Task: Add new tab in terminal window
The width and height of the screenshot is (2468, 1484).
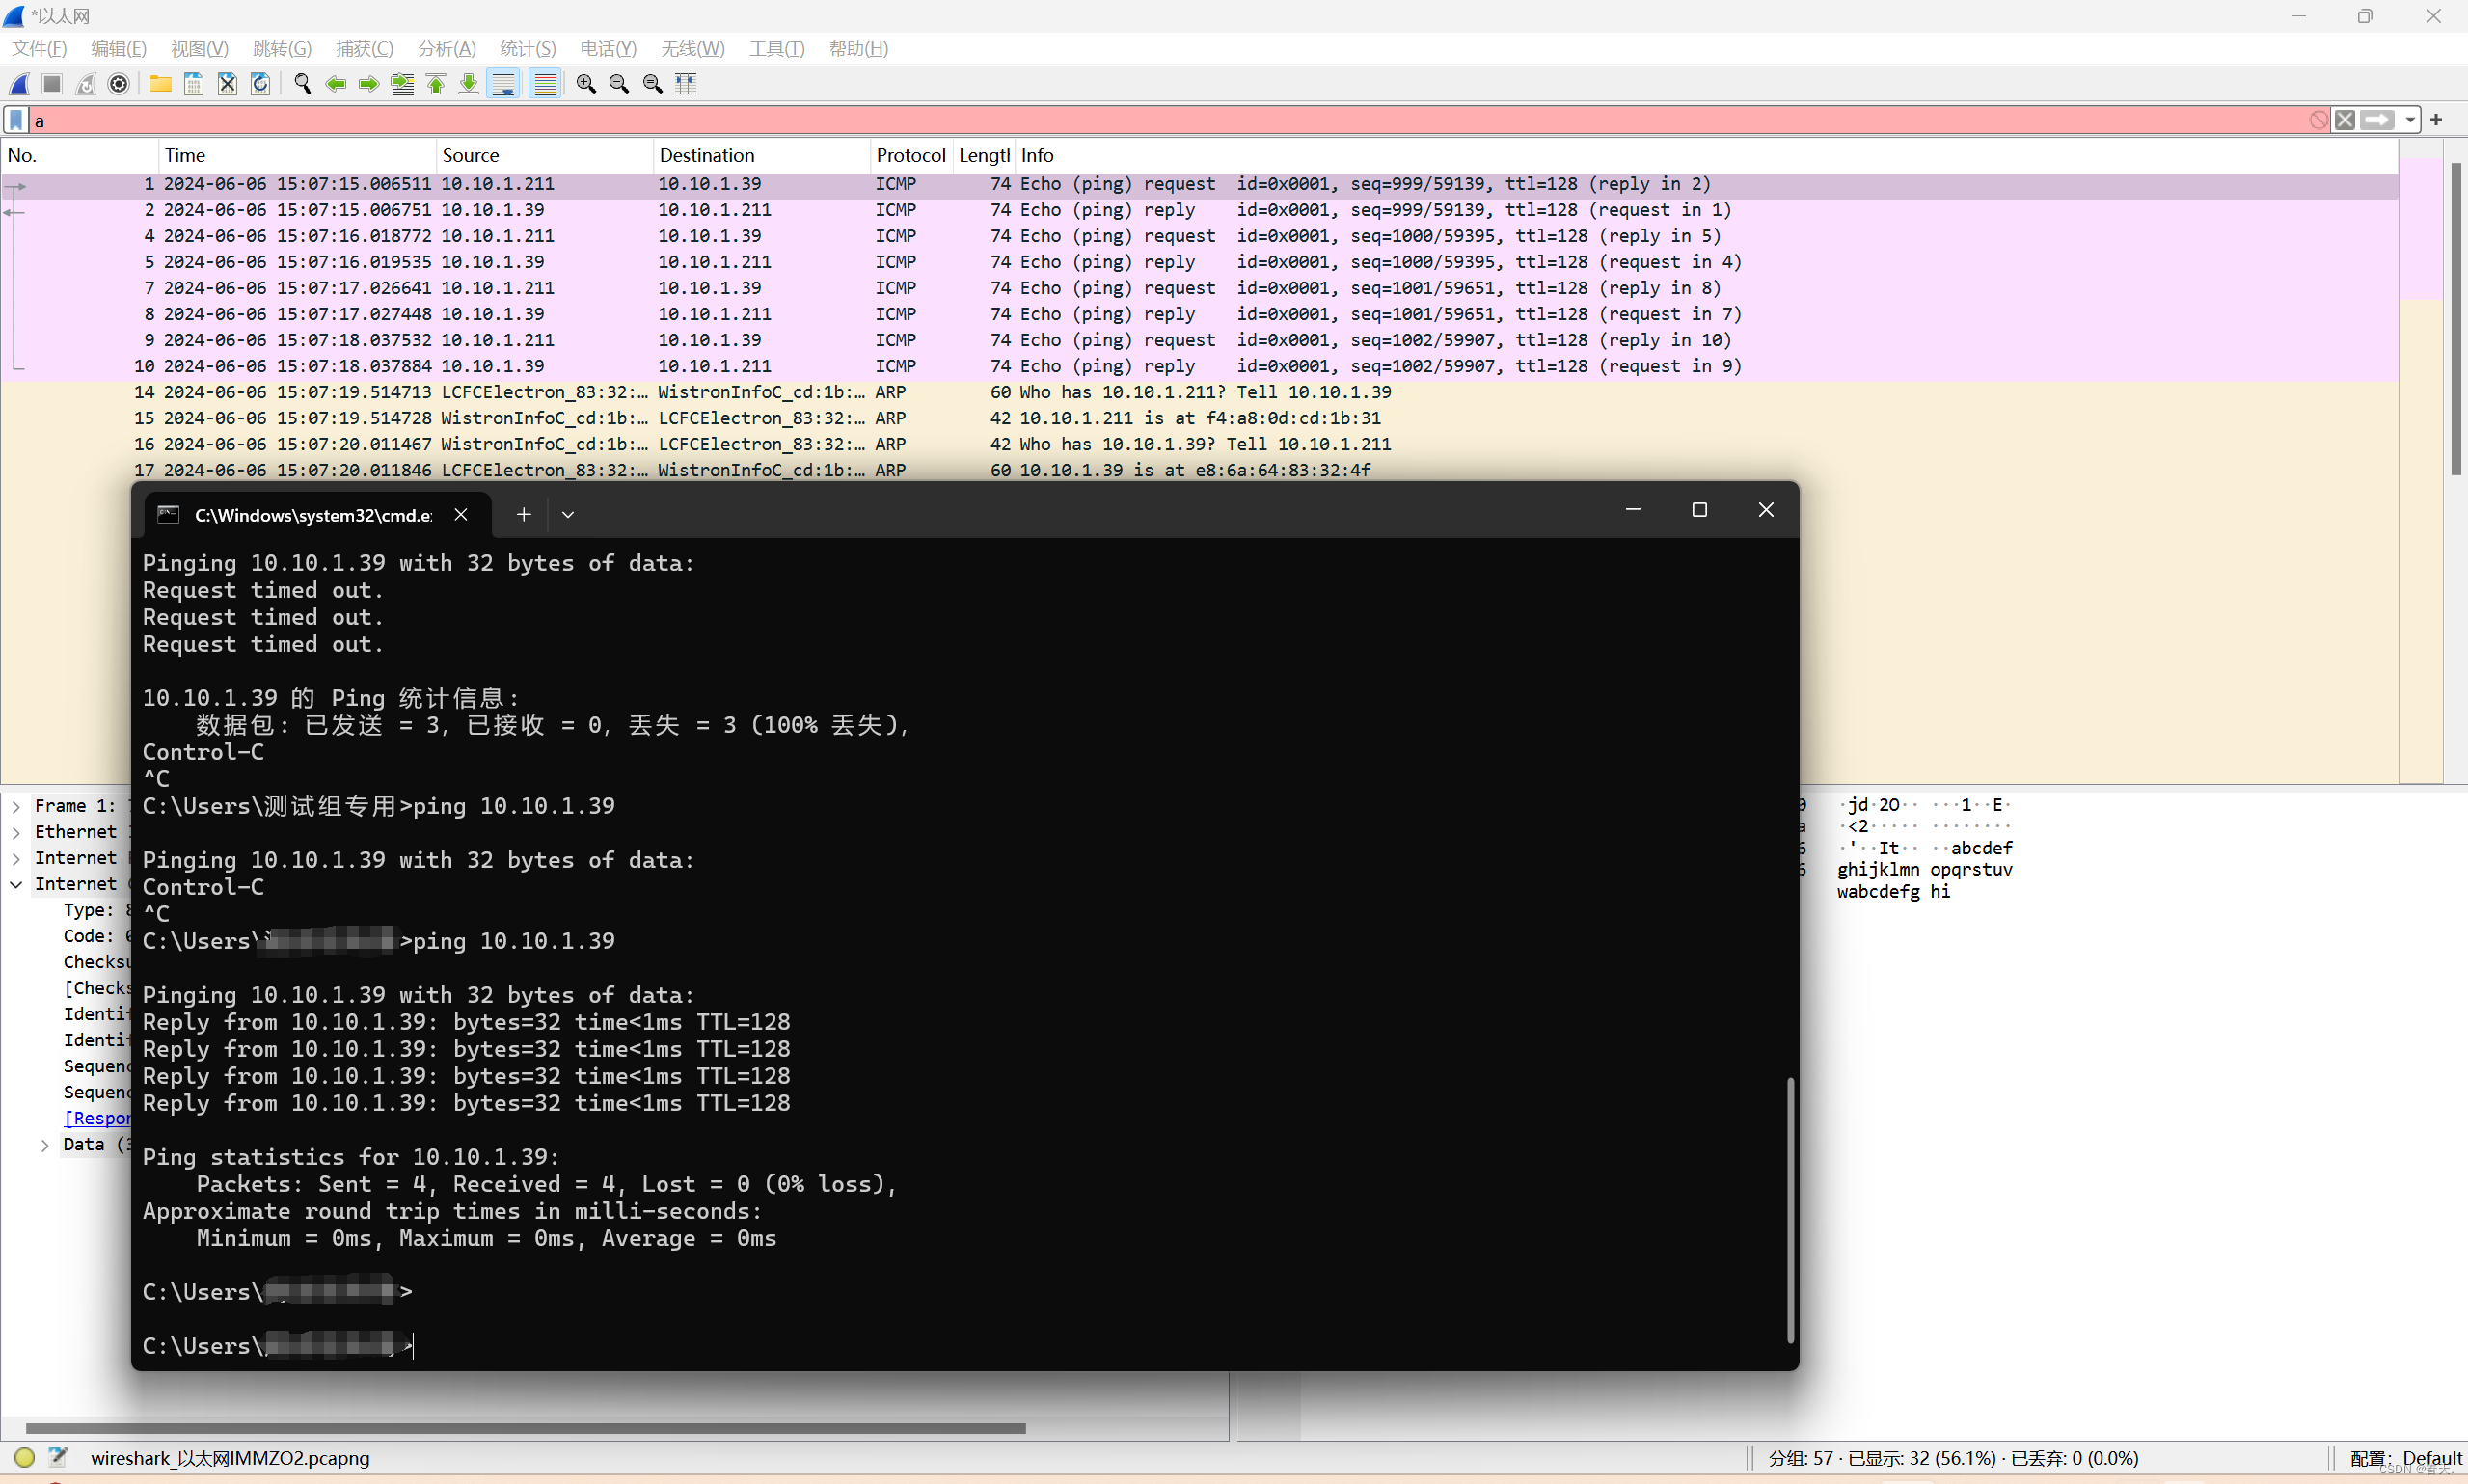Action: pyautogui.click(x=523, y=514)
